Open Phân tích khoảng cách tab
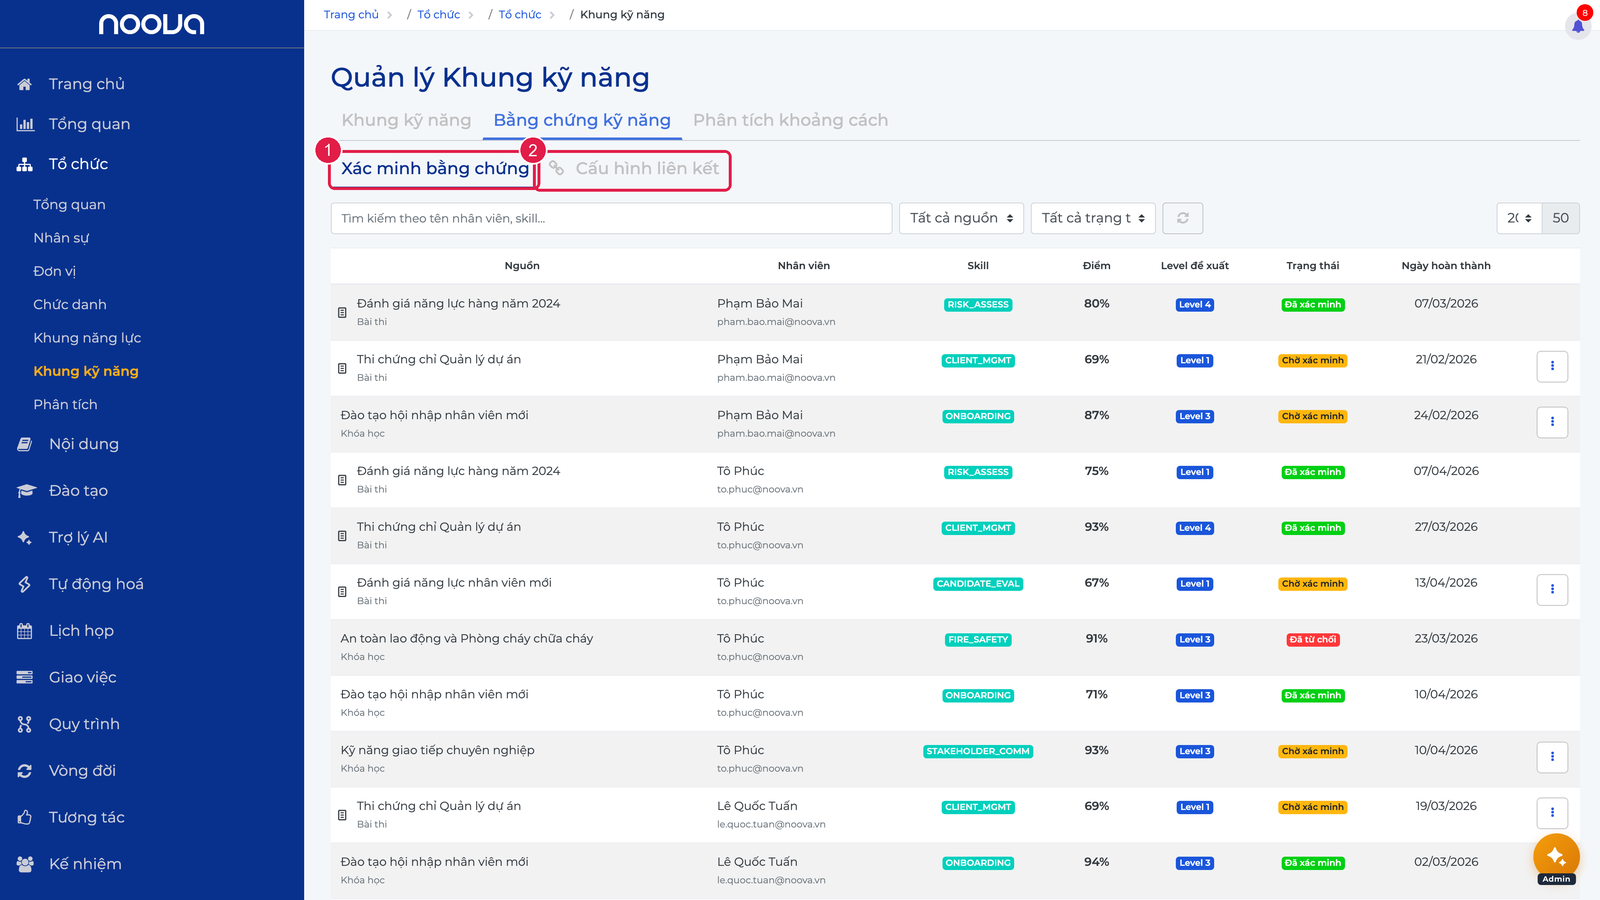 pyautogui.click(x=790, y=120)
